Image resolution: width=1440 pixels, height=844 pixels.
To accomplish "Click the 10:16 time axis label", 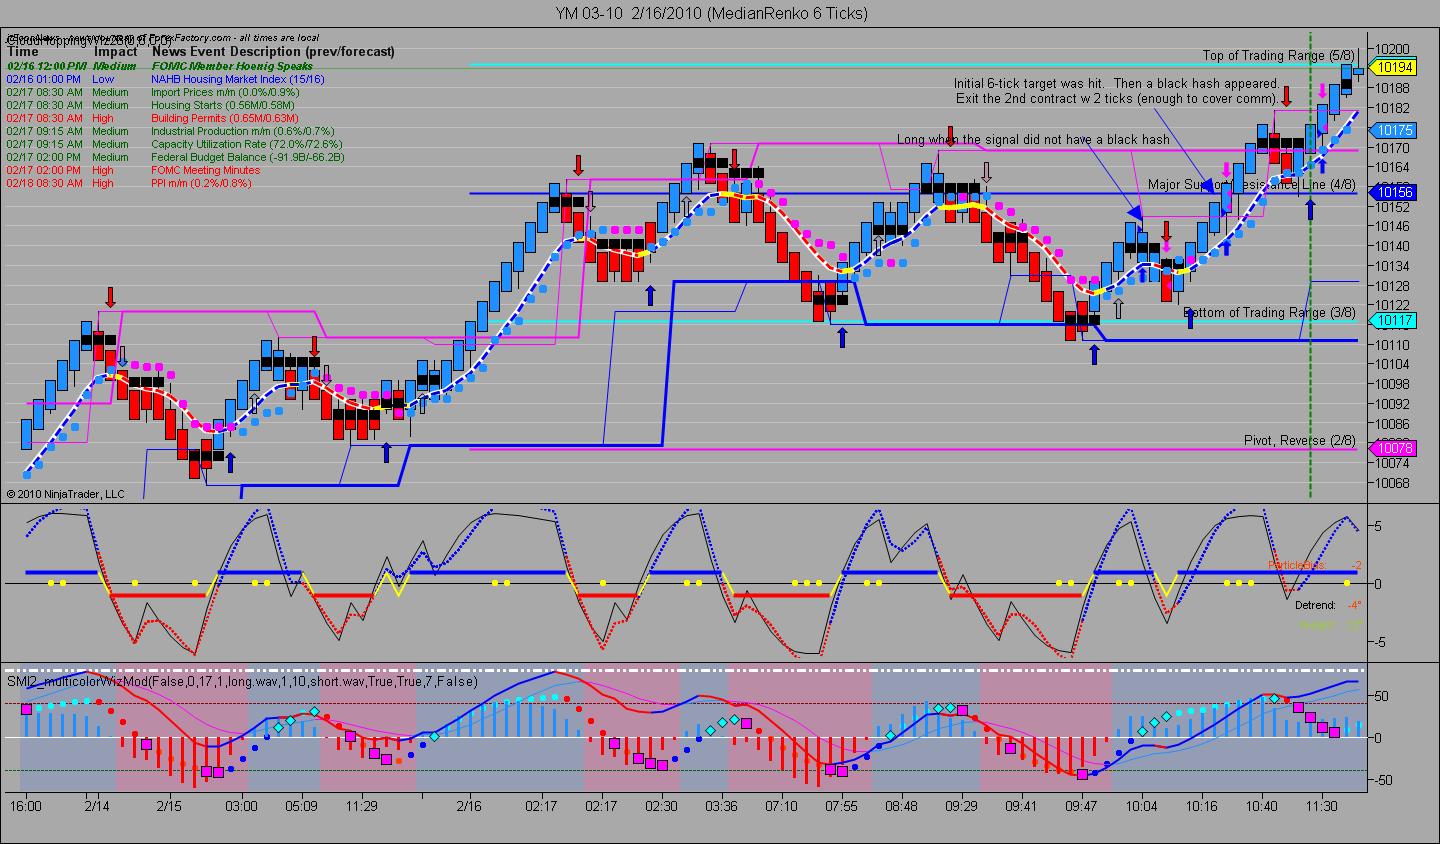I will (x=1201, y=806).
